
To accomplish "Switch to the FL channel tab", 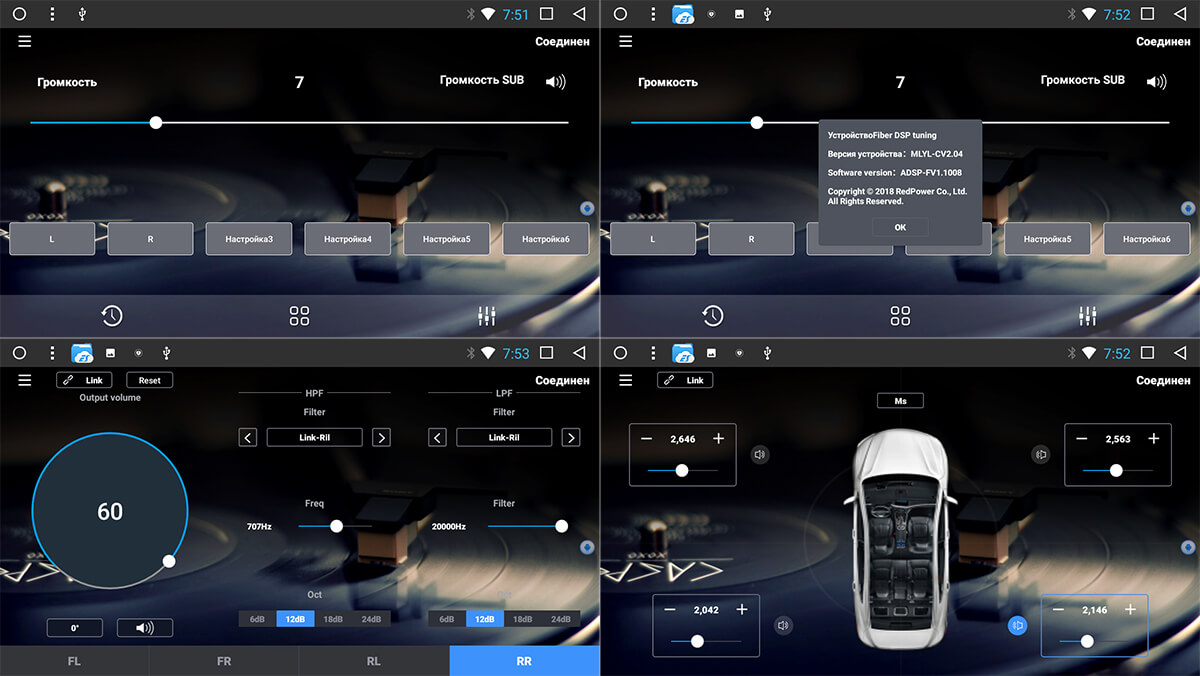I will click(x=74, y=661).
